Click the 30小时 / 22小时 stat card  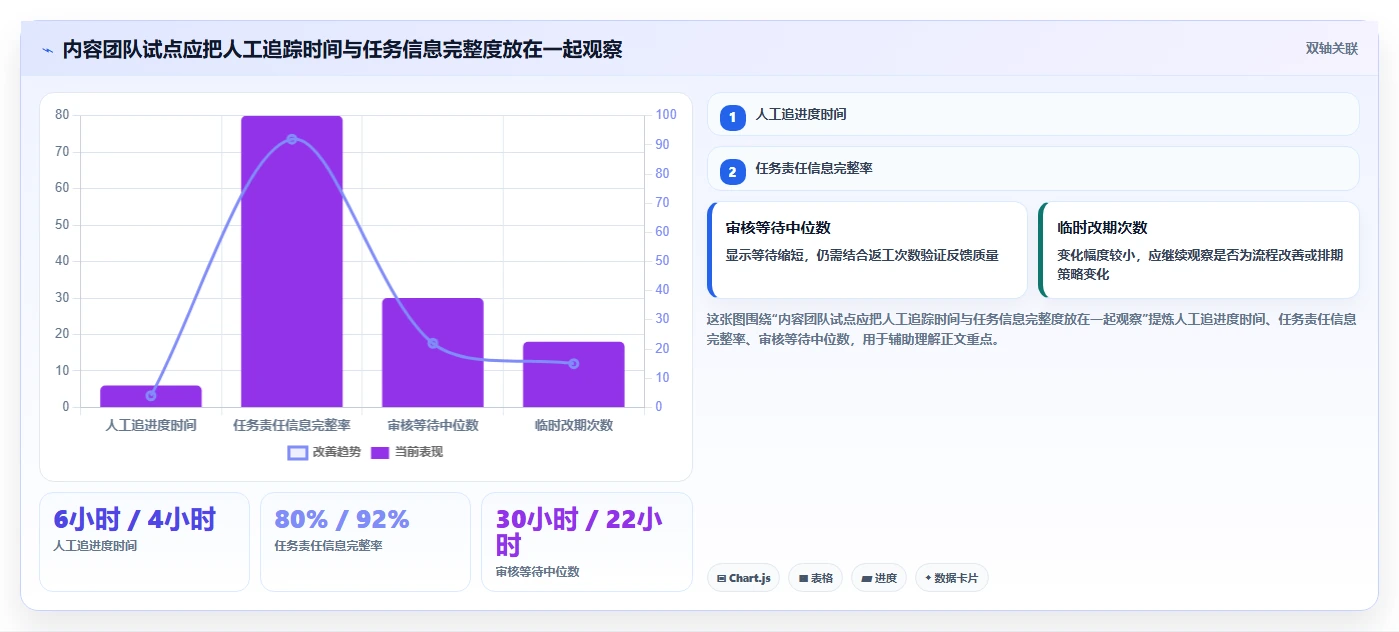(x=587, y=542)
